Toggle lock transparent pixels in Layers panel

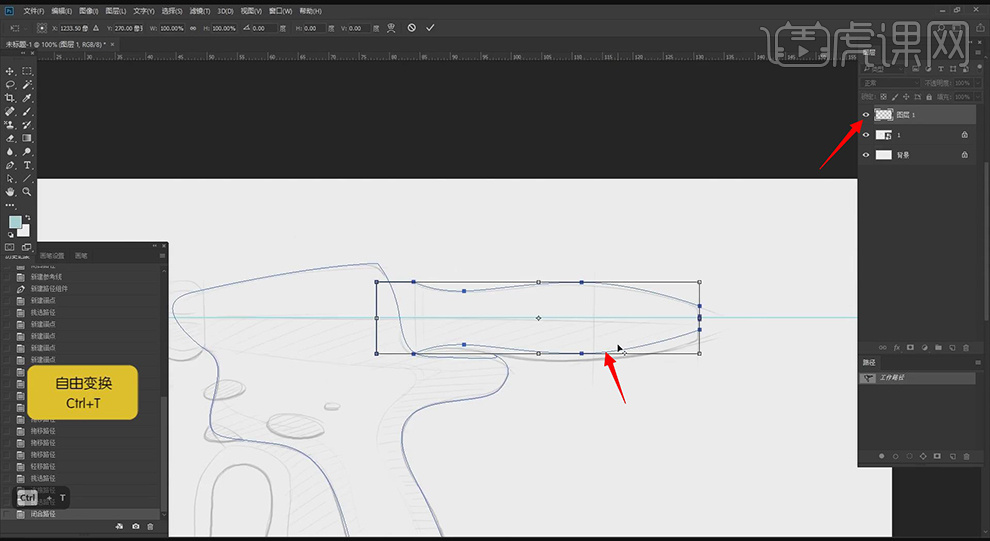pyautogui.click(x=883, y=97)
